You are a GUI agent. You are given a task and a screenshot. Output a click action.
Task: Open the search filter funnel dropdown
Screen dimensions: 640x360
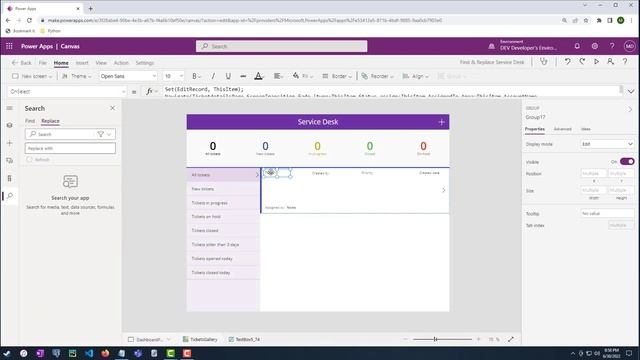click(x=104, y=134)
